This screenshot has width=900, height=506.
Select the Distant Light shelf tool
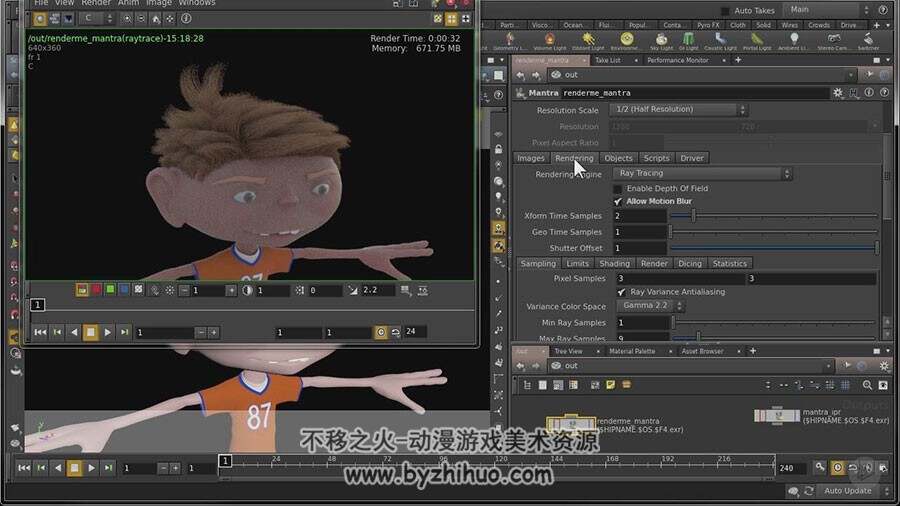point(588,41)
